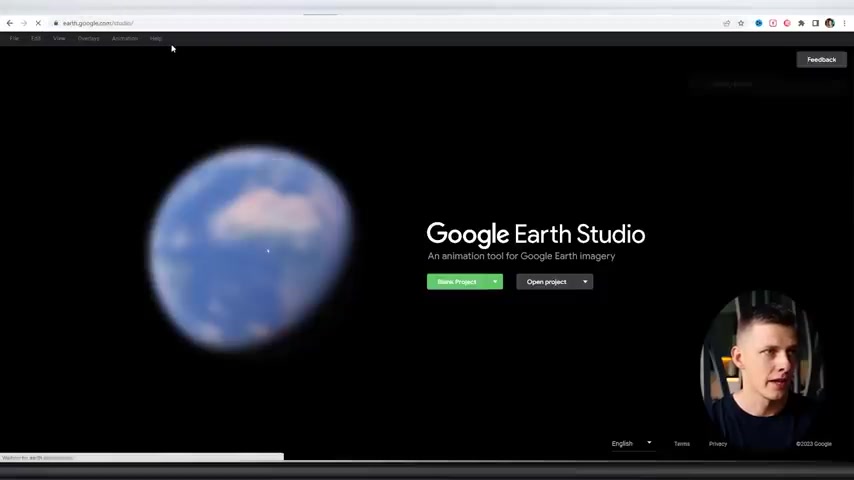The width and height of the screenshot is (854, 480).
Task: Click the Open project button
Action: [x=546, y=282]
